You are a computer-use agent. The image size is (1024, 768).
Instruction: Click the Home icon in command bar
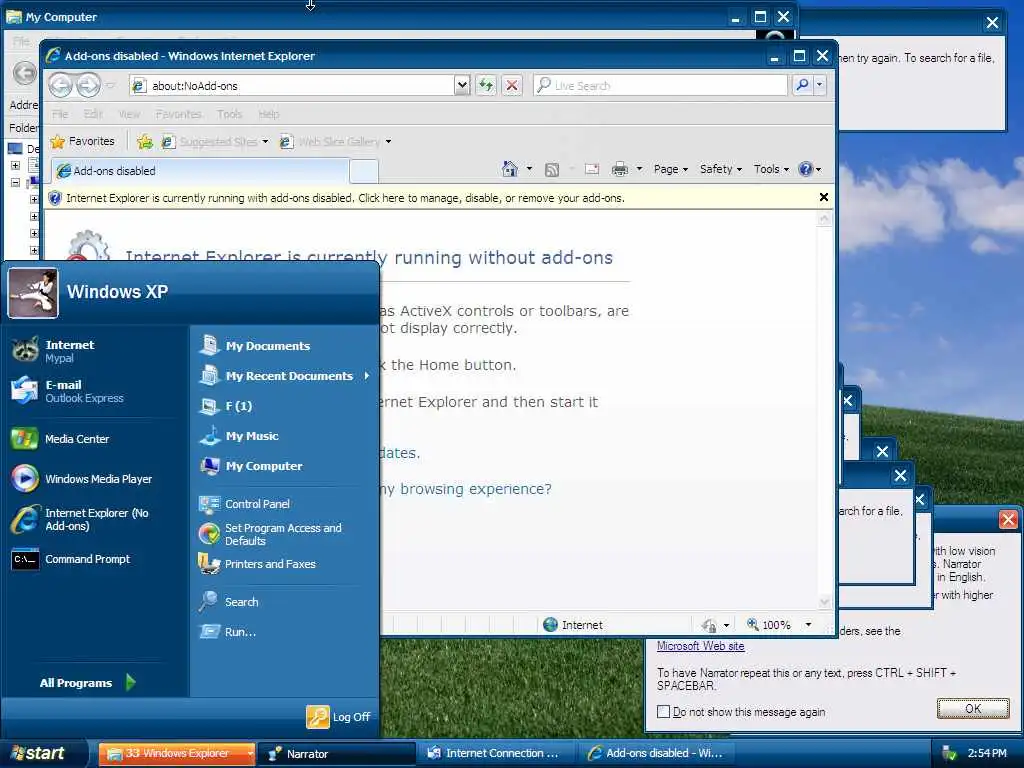[509, 169]
